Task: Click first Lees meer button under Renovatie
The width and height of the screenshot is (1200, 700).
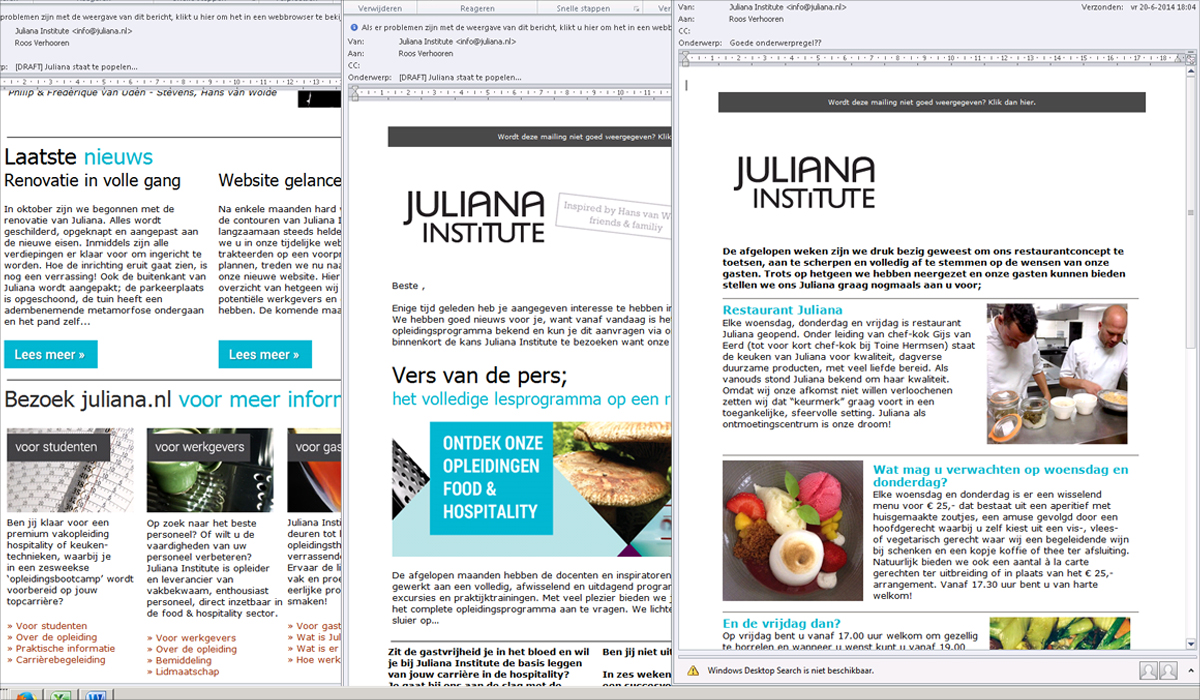Action: pyautogui.click(x=50, y=354)
